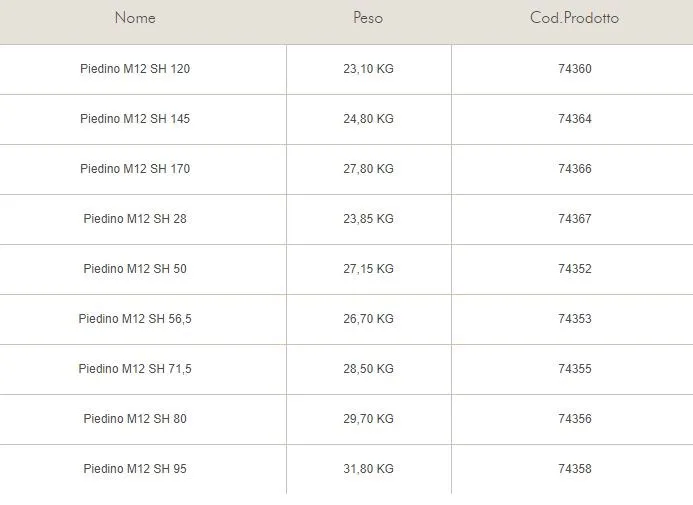The image size is (693, 505).
Task: Select the Piedino M12 SH 50 cell
Action: (x=135, y=269)
